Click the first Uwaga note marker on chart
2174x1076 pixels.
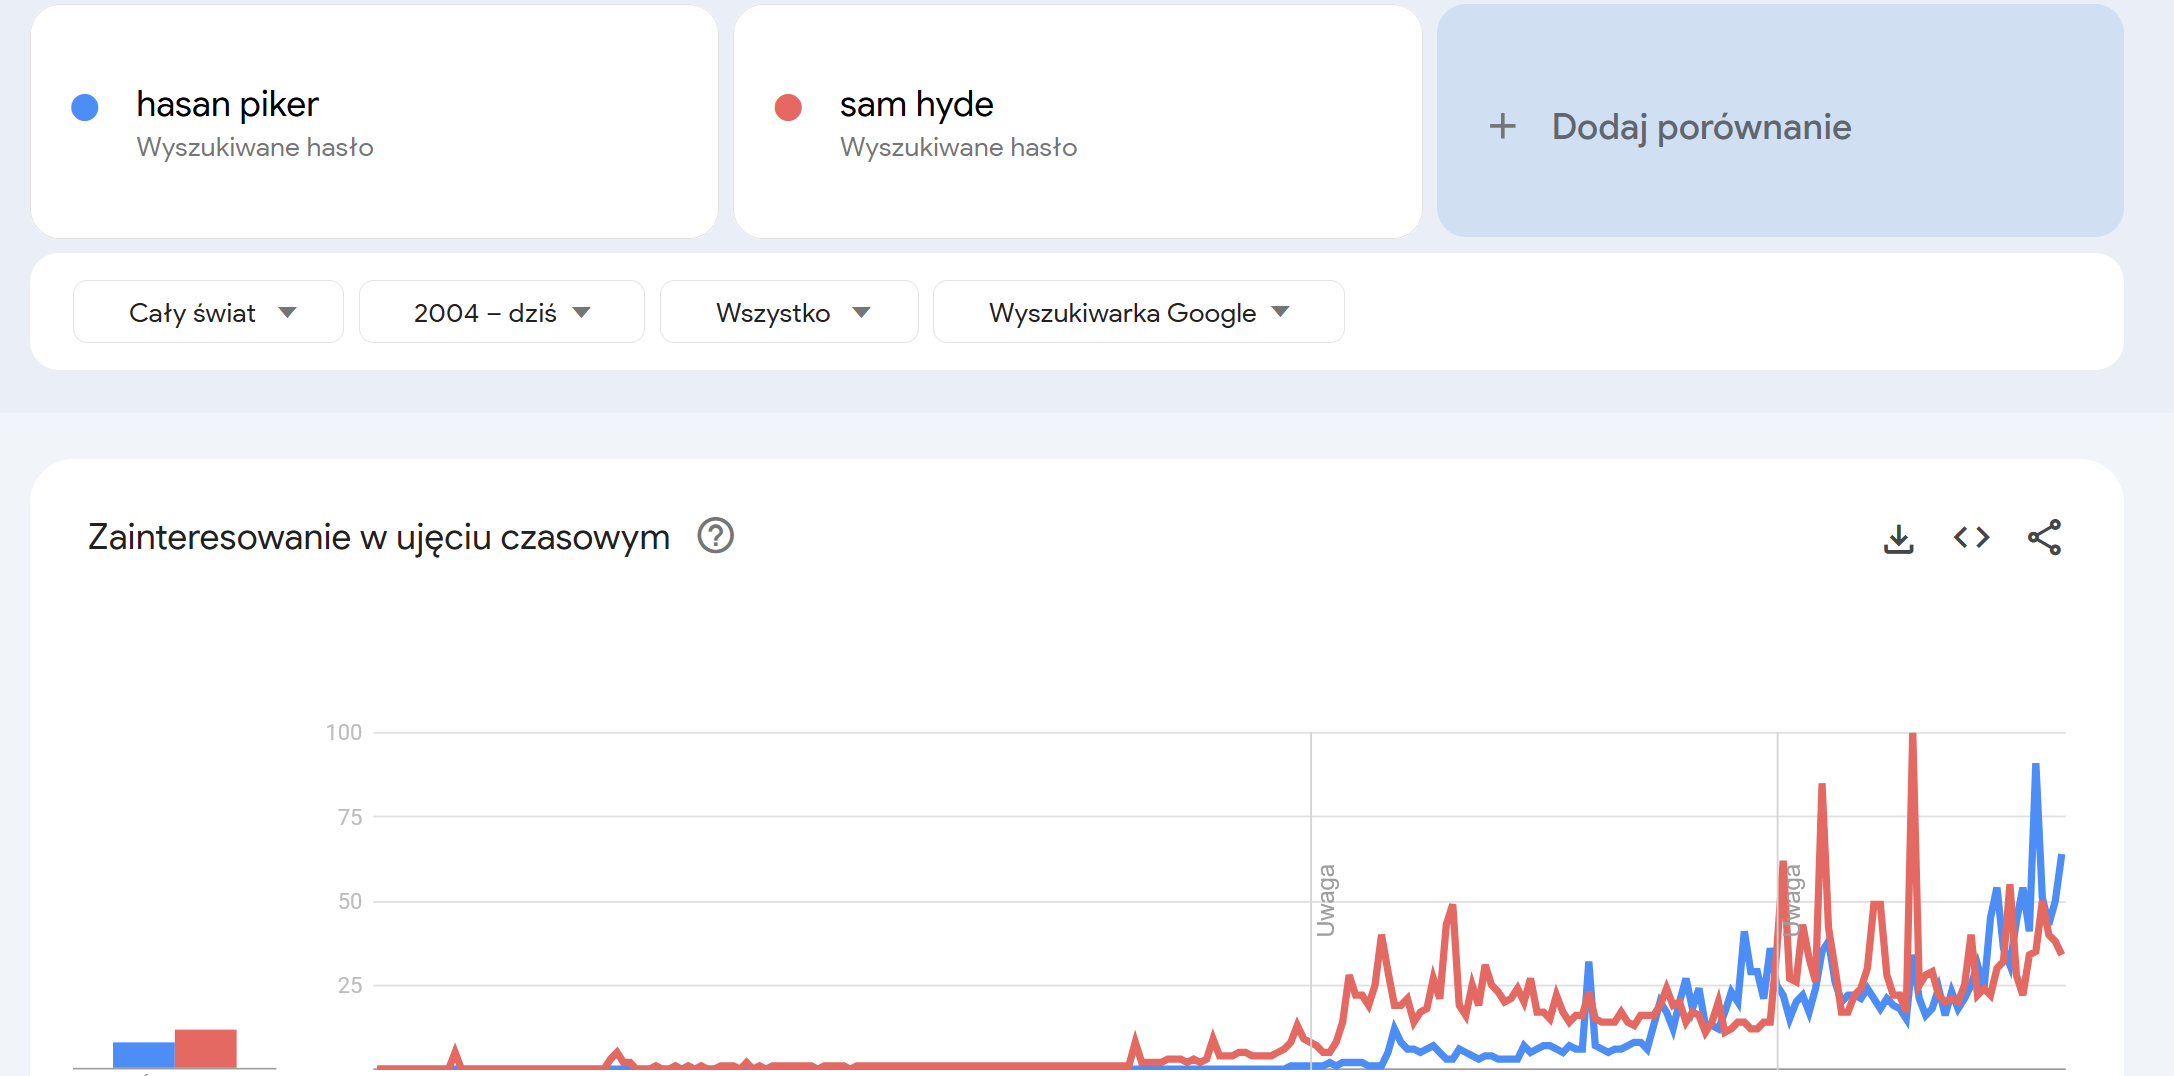coord(1326,900)
